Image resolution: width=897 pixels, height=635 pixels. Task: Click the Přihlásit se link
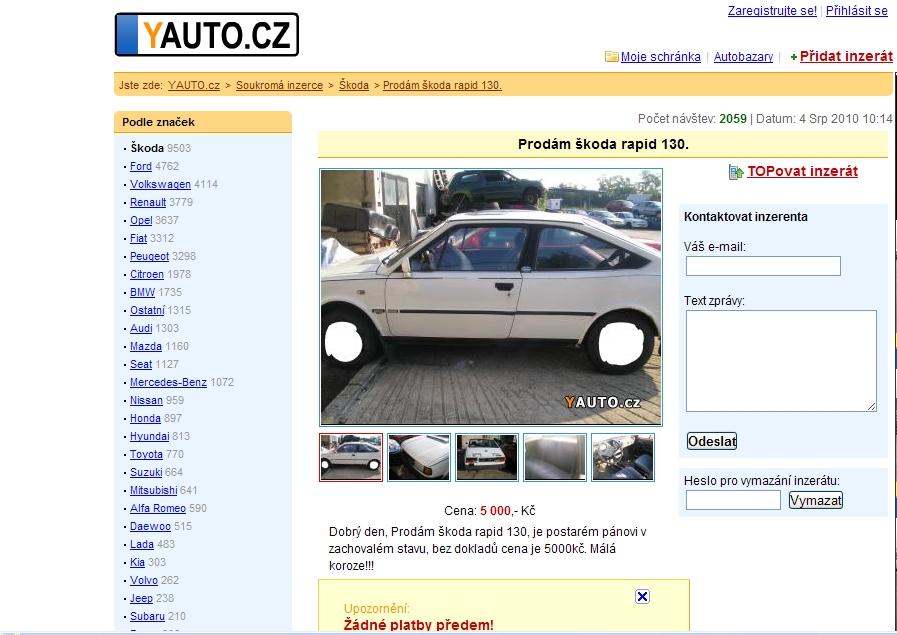856,10
